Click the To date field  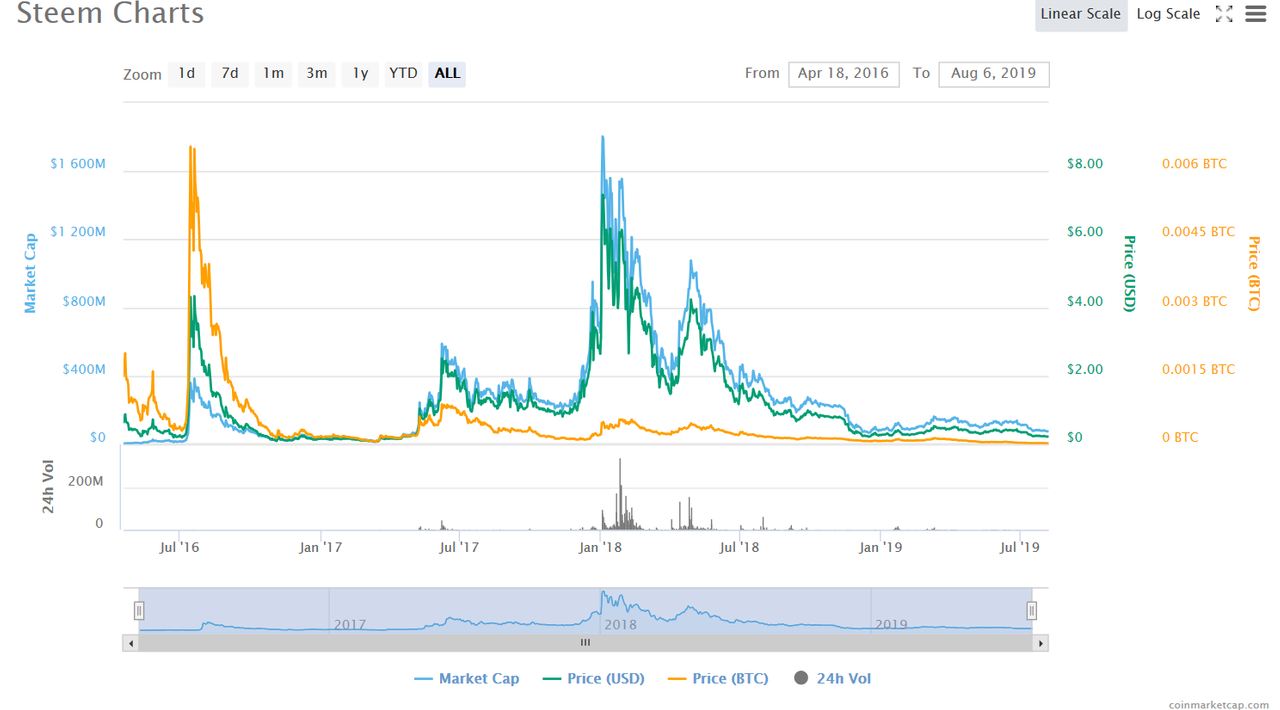(x=994, y=73)
